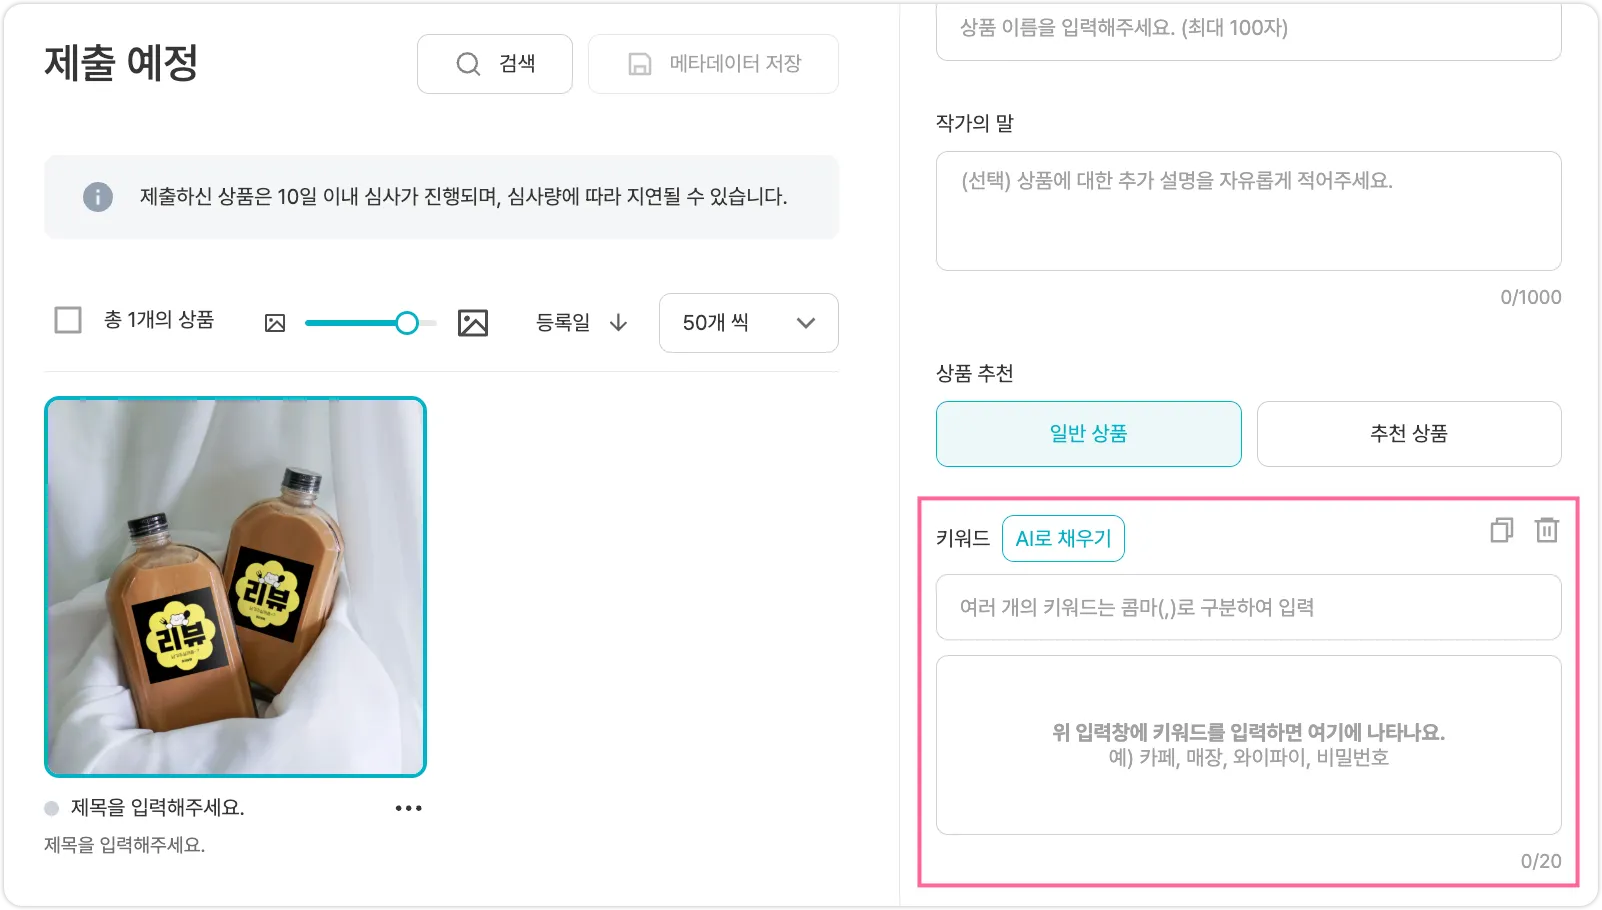Screen dimensions: 1602x910
Task: Click the 작가의 말 description text area
Action: point(1248,211)
